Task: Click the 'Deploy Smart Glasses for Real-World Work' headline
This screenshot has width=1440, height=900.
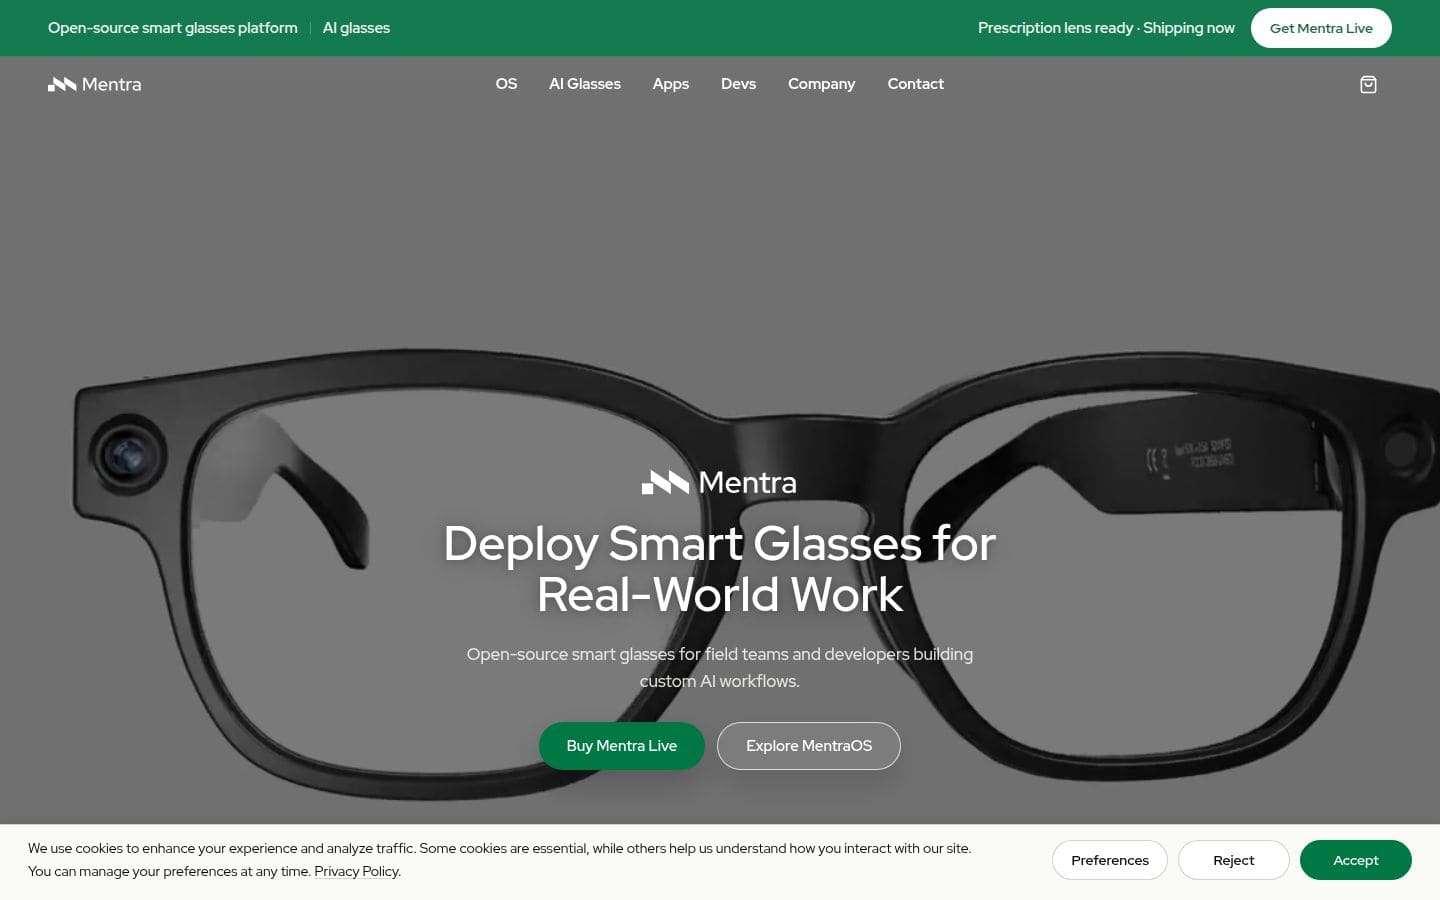Action: (720, 569)
